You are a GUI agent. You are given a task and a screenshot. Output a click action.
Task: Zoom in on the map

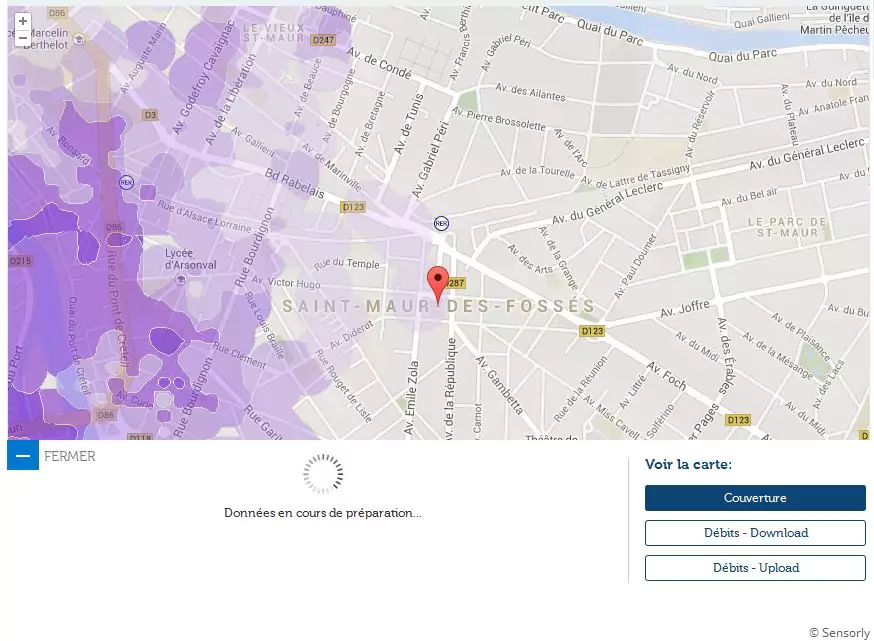23,21
